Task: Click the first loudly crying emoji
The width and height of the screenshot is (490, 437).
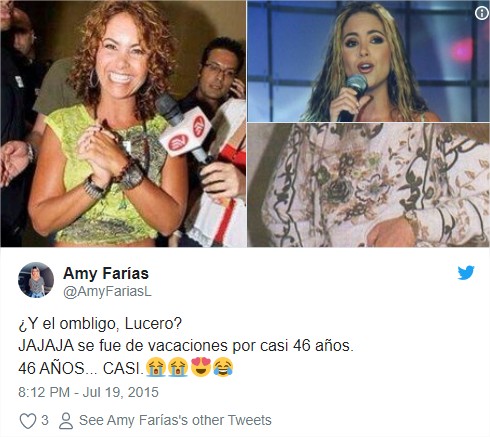Action: pyautogui.click(x=156, y=367)
